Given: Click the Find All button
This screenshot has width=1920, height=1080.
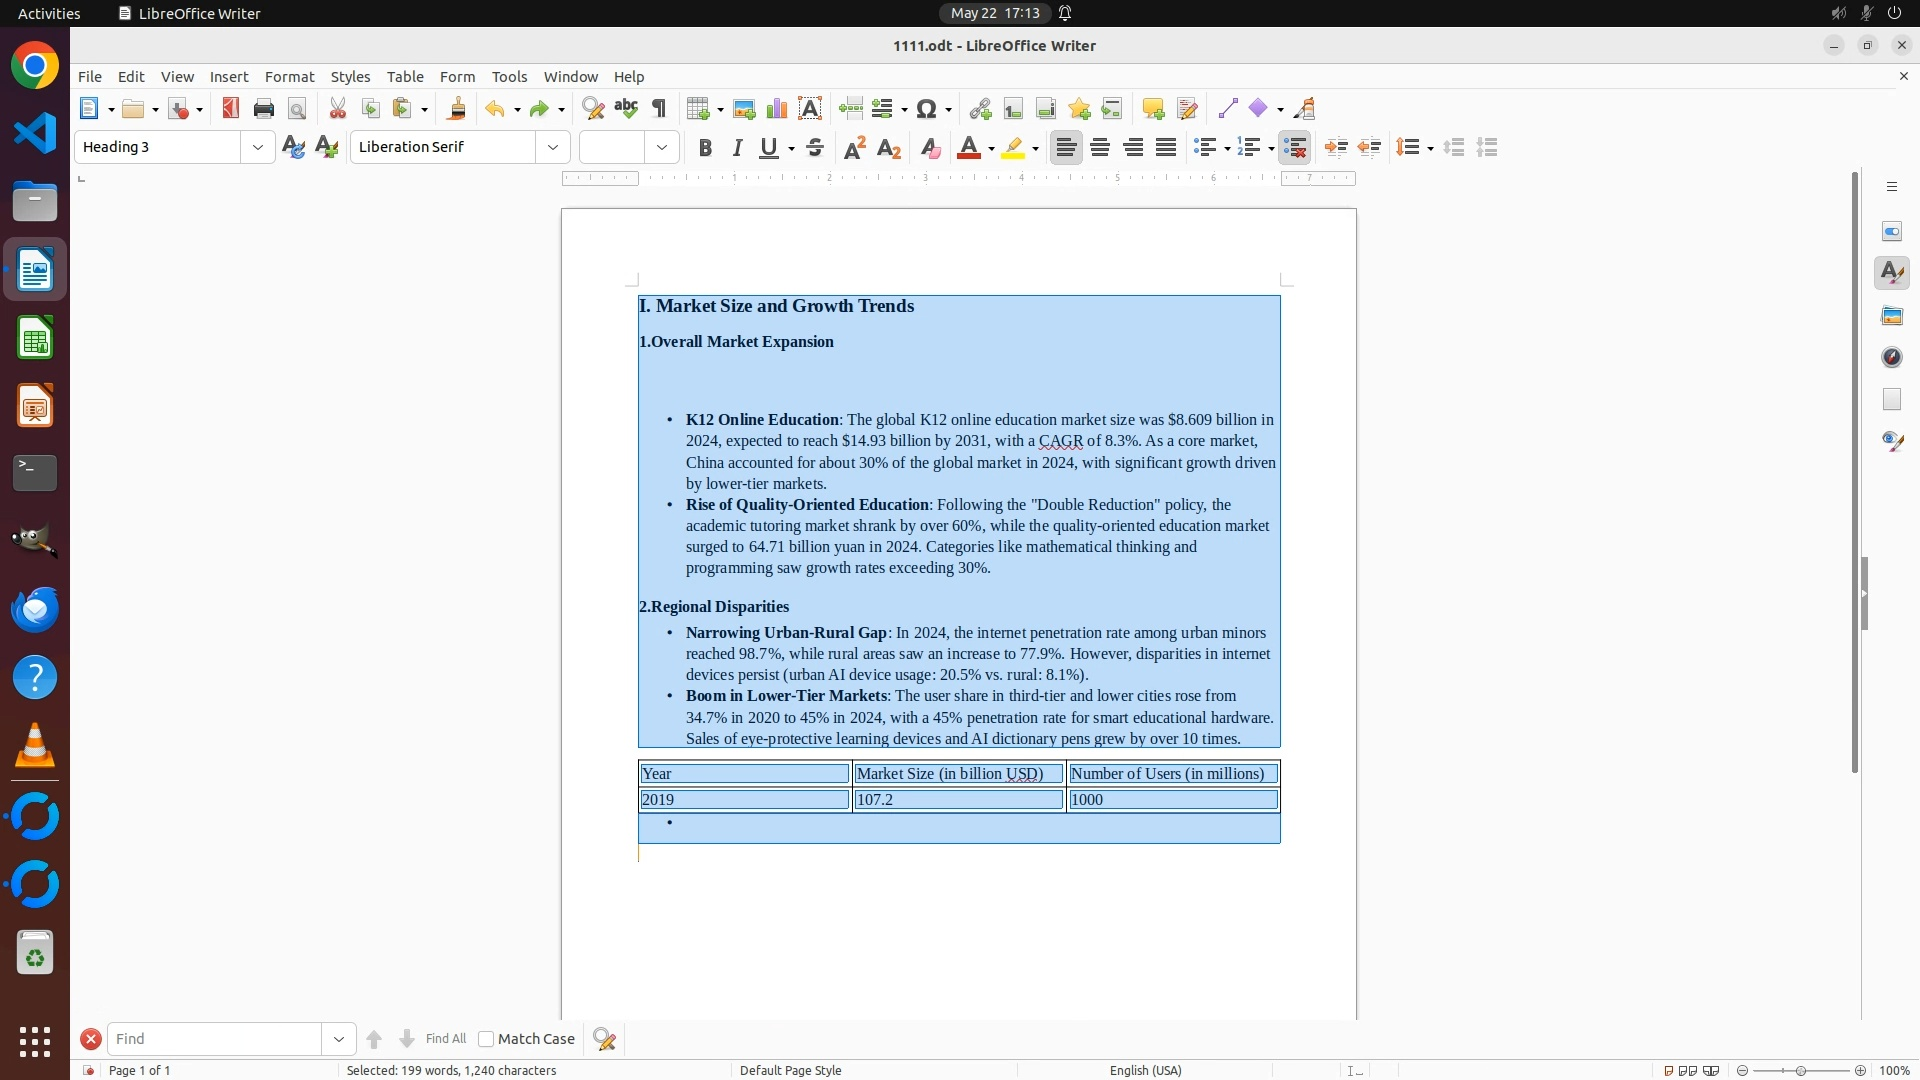Looking at the screenshot, I should (x=445, y=1039).
